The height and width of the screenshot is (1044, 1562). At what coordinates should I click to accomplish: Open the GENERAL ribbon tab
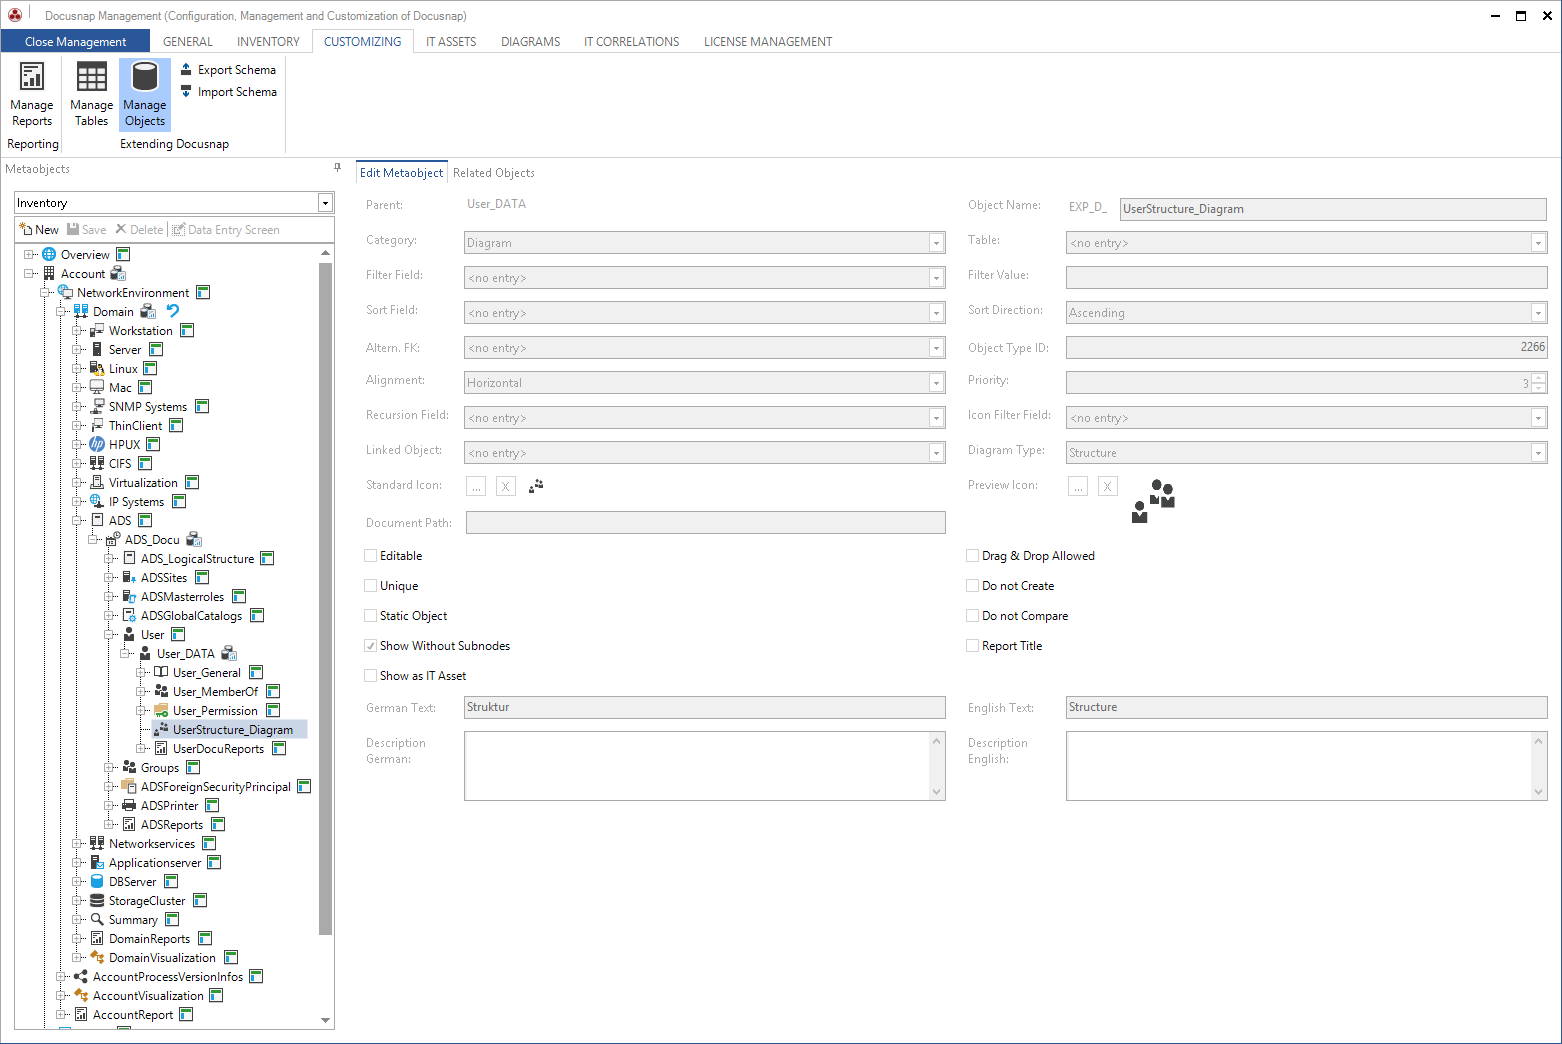(x=188, y=42)
